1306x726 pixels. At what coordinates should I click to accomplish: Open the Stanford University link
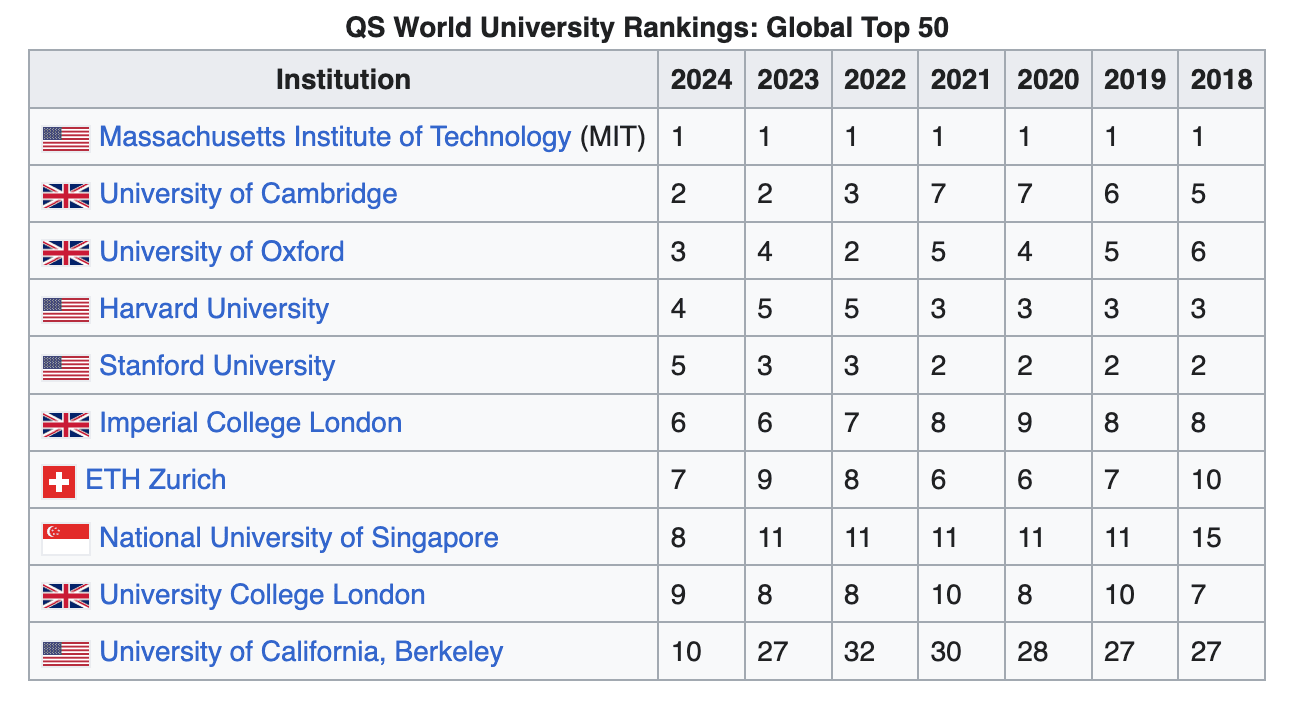tap(217, 366)
